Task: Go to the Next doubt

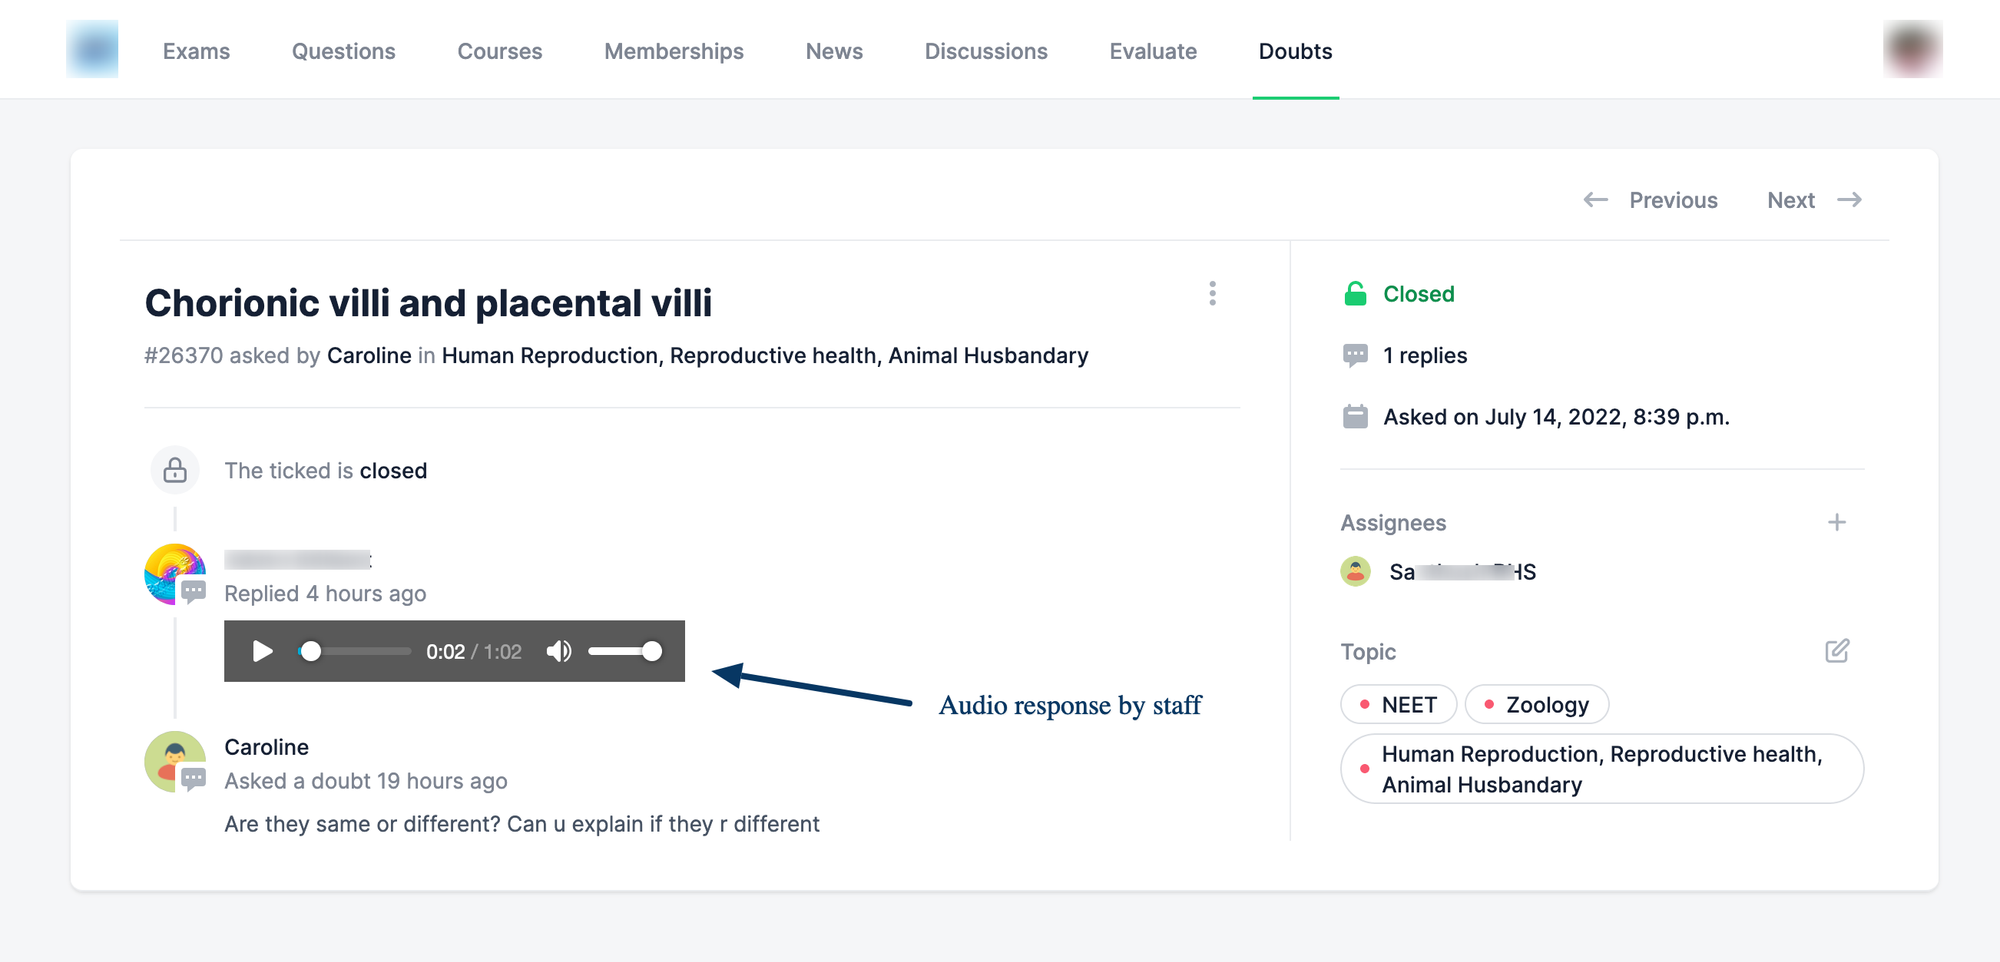Action: pyautogui.click(x=1814, y=200)
